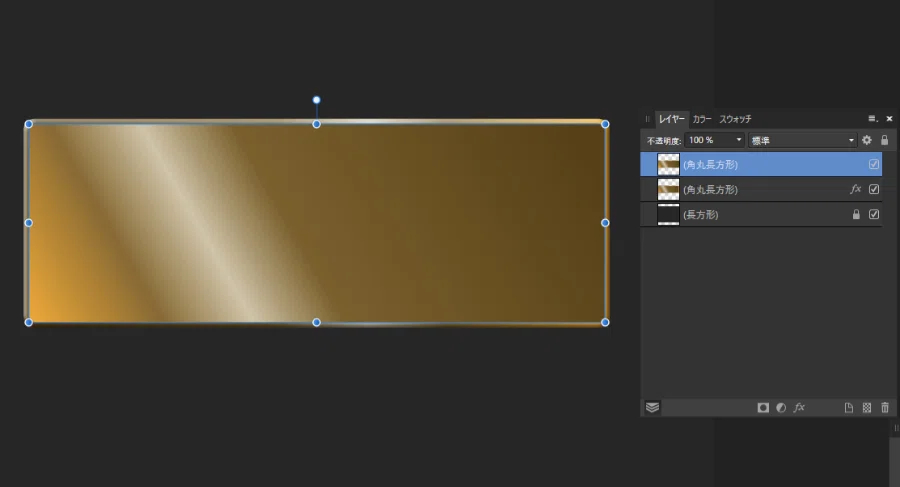
Task: Open fx effects icon on second 角丸長方形 layer
Action: (855, 189)
